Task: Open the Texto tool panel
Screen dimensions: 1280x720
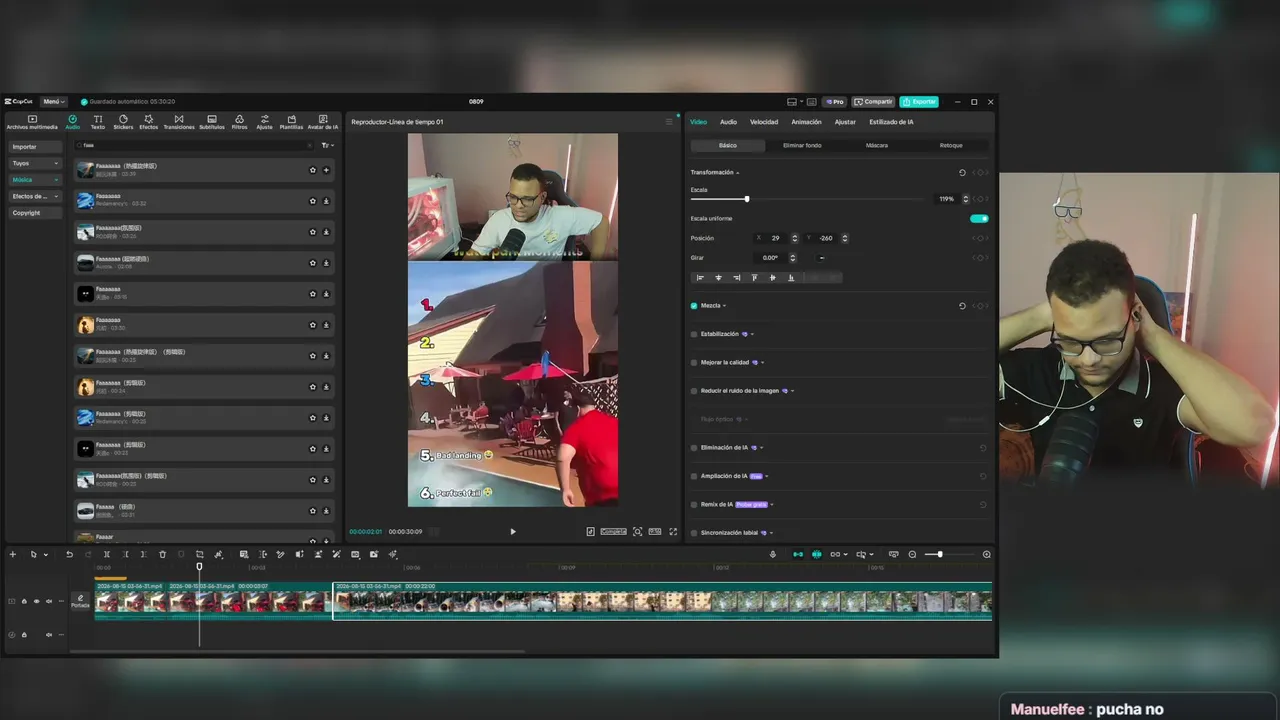Action: pyautogui.click(x=98, y=122)
